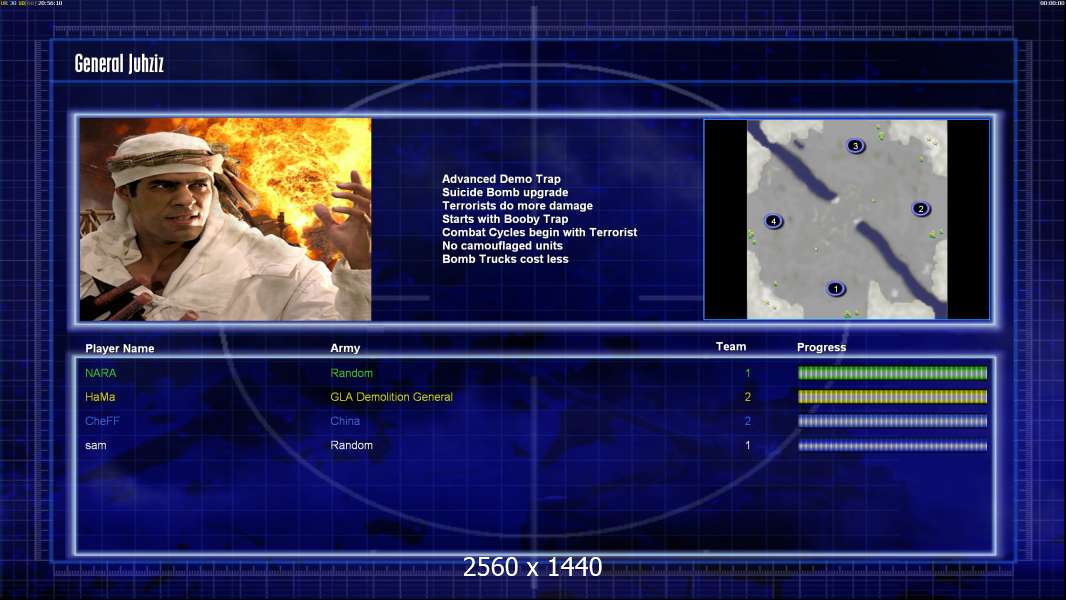Click the Army column header
Image resolution: width=1066 pixels, height=600 pixels.
point(345,348)
